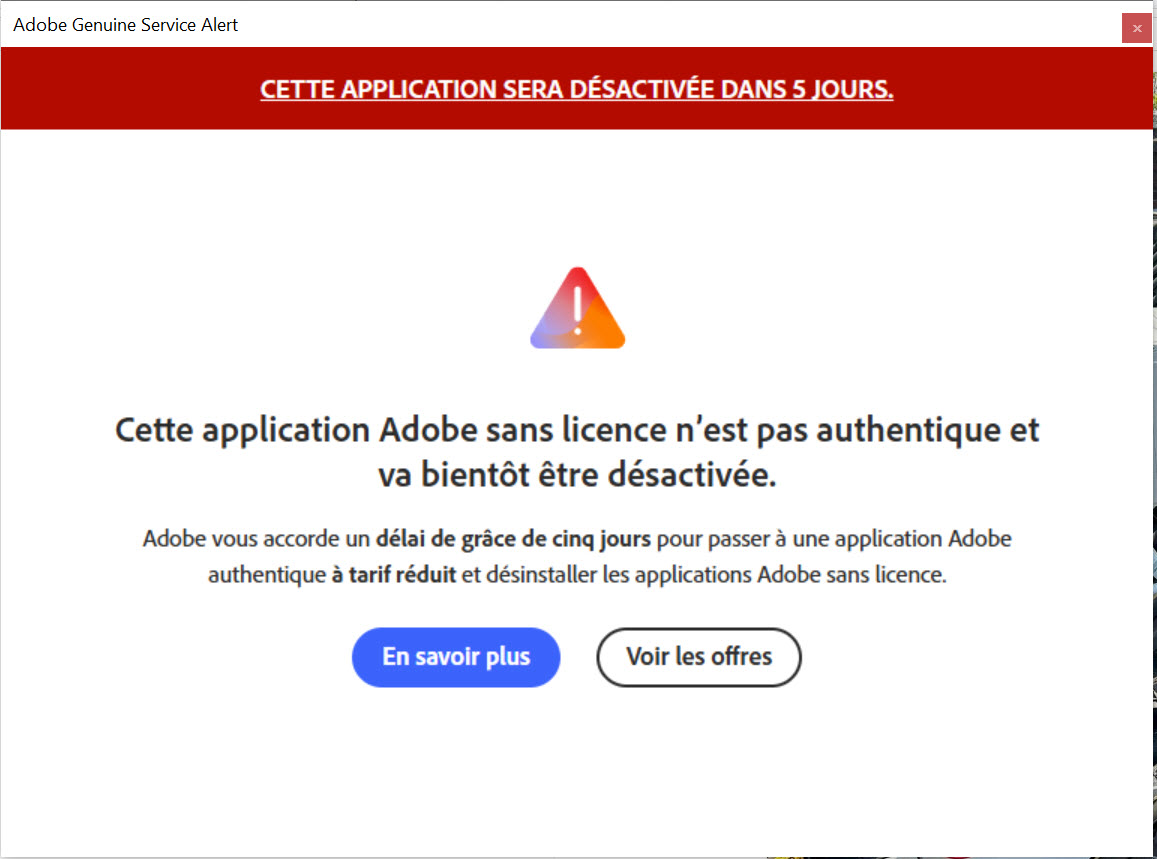Click the red banner link about deactivation in 5 days
Screen dimensions: 1157x859
(x=576, y=89)
